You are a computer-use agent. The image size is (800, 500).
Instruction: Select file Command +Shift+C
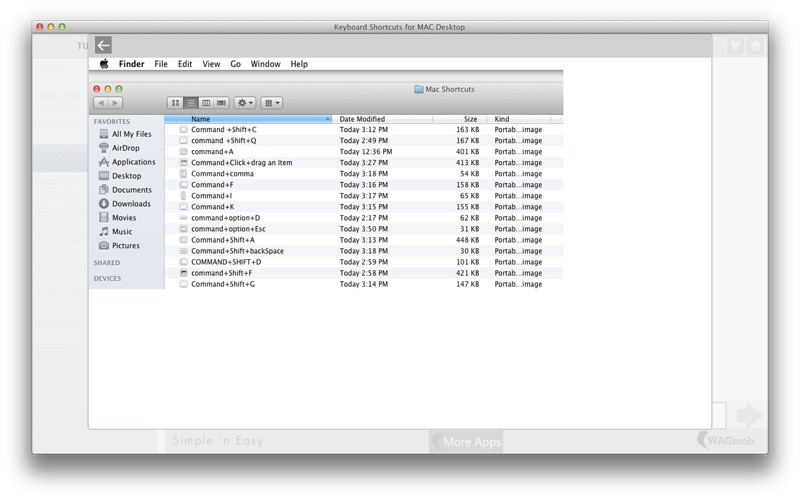[x=364, y=130]
